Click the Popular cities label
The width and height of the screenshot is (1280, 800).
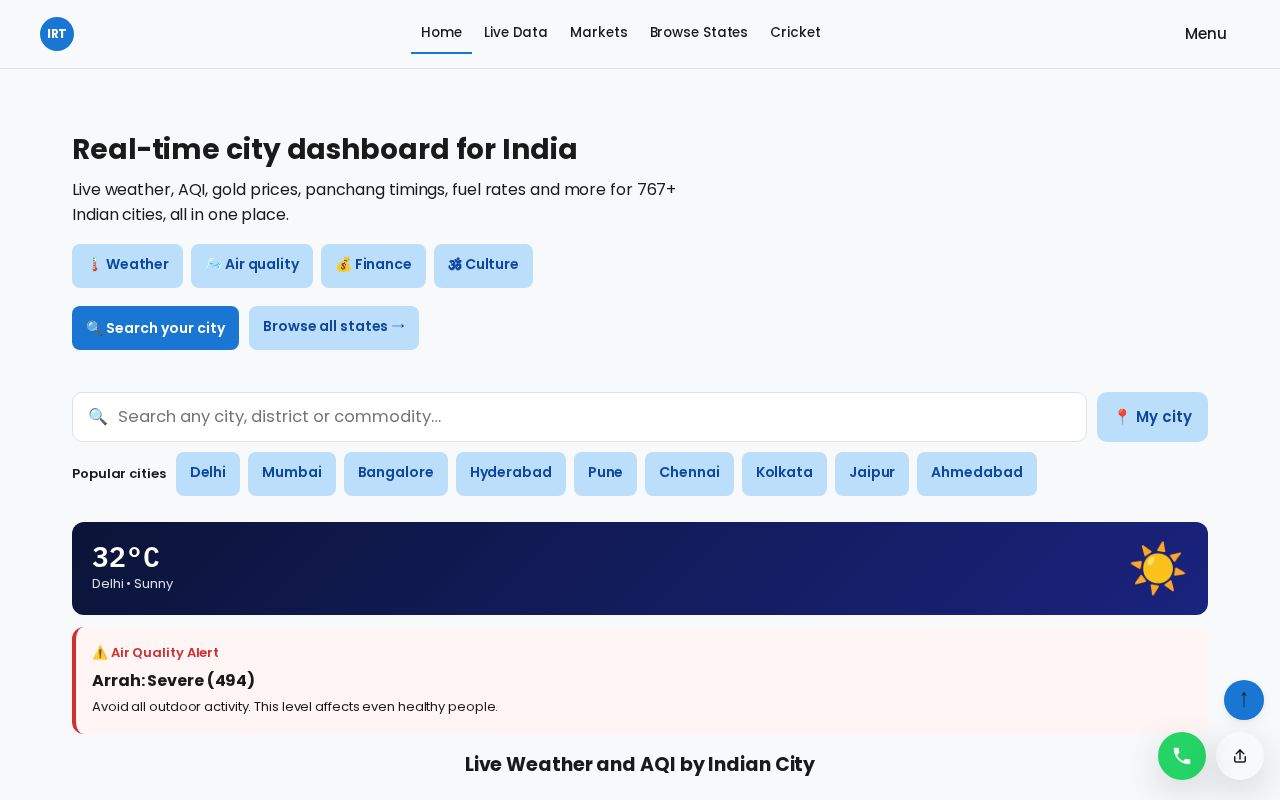(x=119, y=474)
